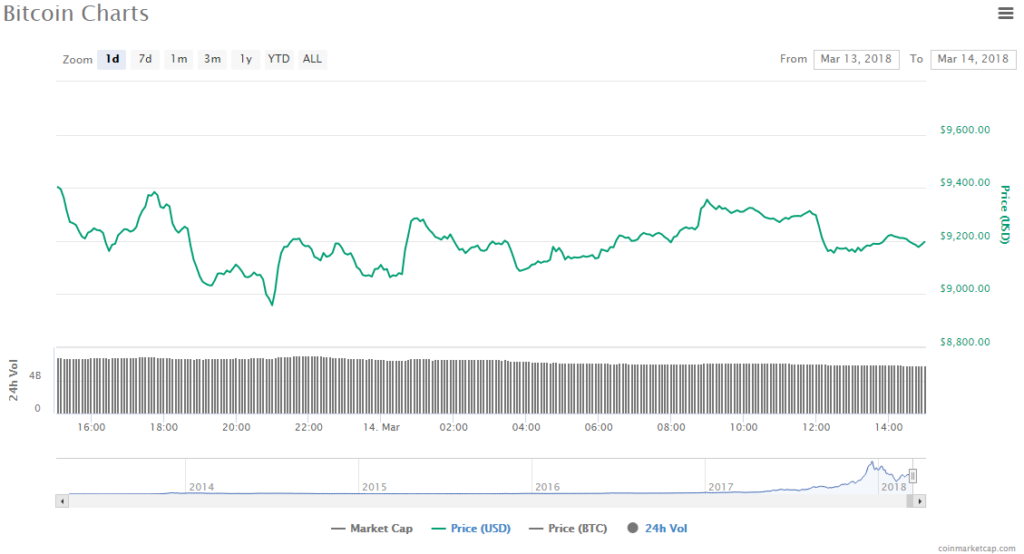
Task: Open the hamburger chart context menu
Action: [1005, 13]
